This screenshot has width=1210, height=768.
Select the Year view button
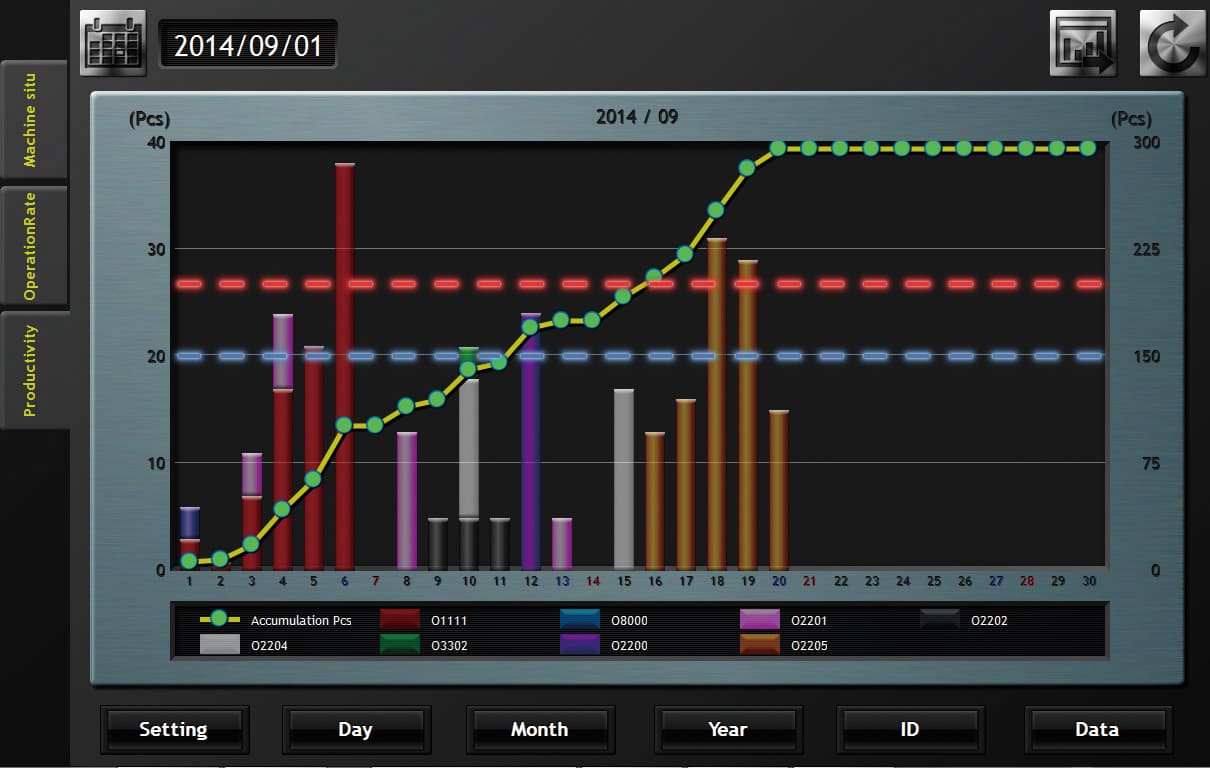[728, 729]
